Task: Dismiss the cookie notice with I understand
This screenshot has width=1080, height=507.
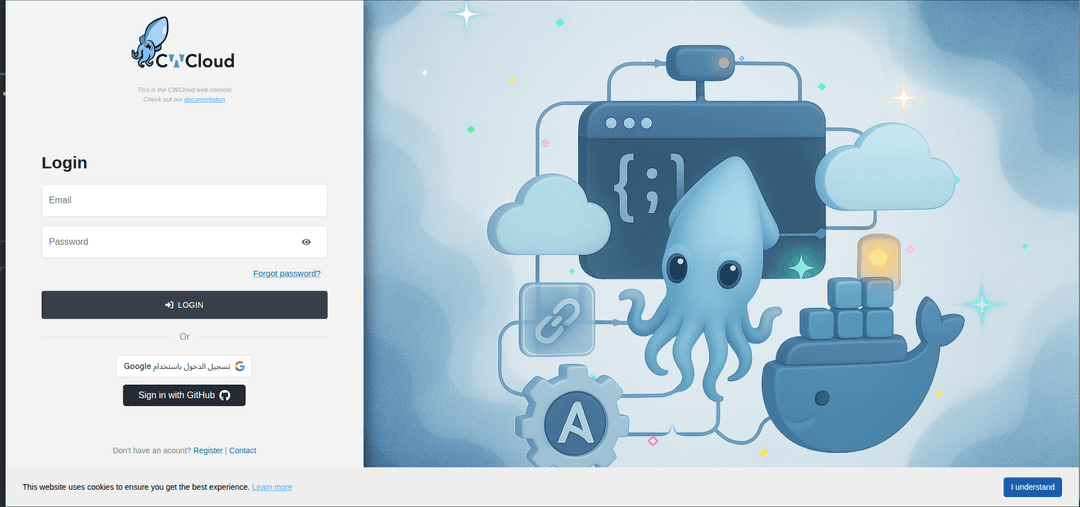Action: pos(1032,487)
